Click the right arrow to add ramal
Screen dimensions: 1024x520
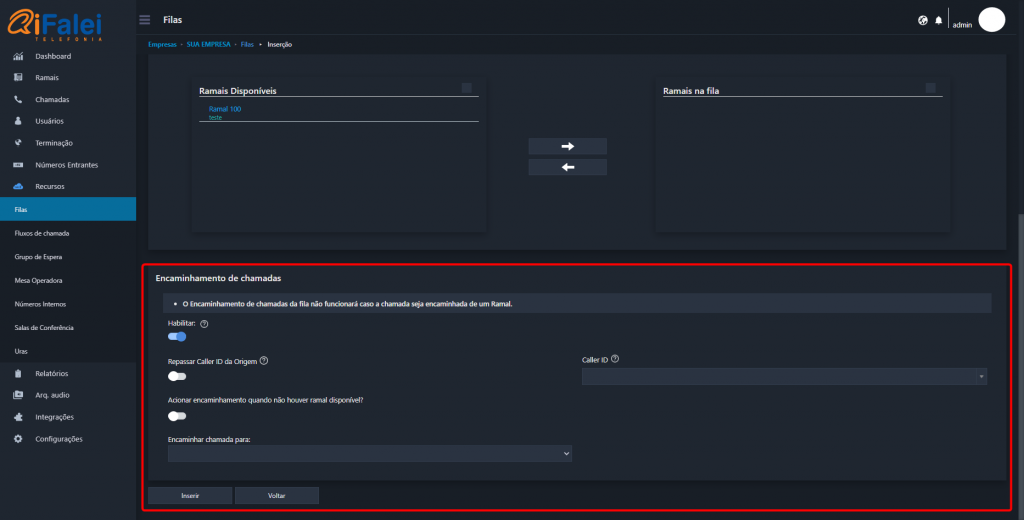pyautogui.click(x=567, y=146)
